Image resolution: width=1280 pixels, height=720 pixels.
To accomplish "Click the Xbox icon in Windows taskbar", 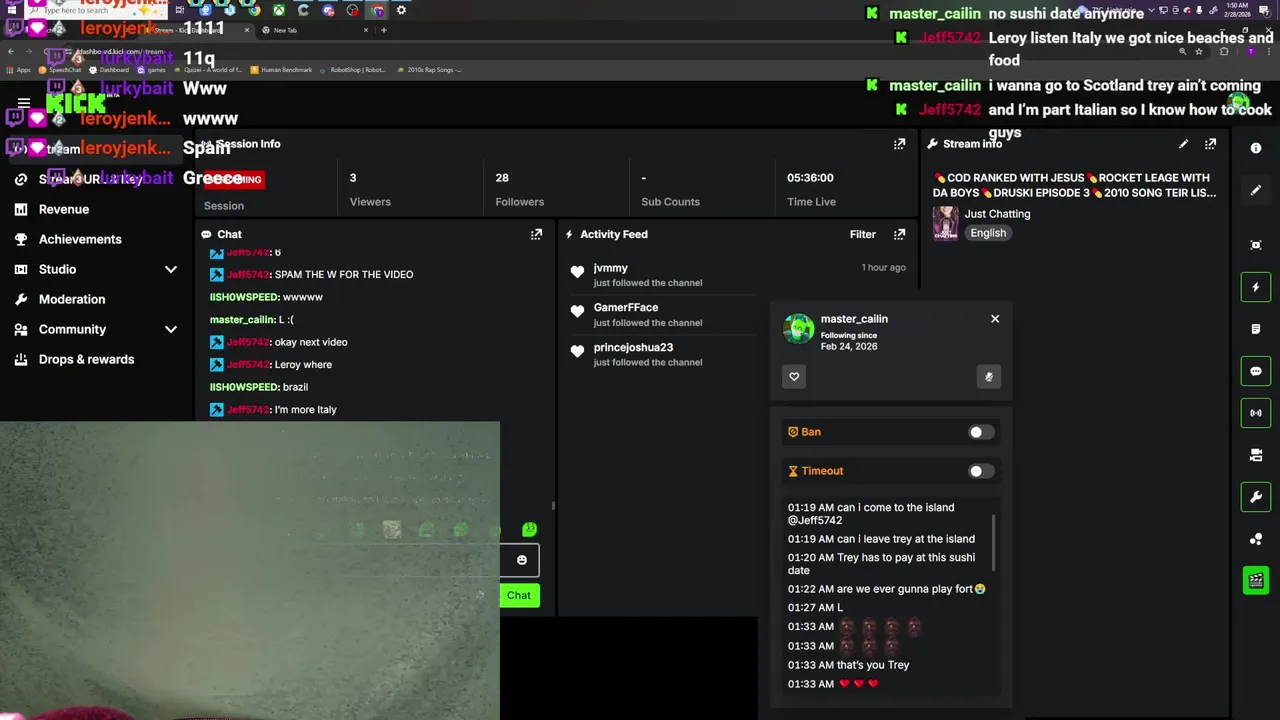I will click(279, 10).
